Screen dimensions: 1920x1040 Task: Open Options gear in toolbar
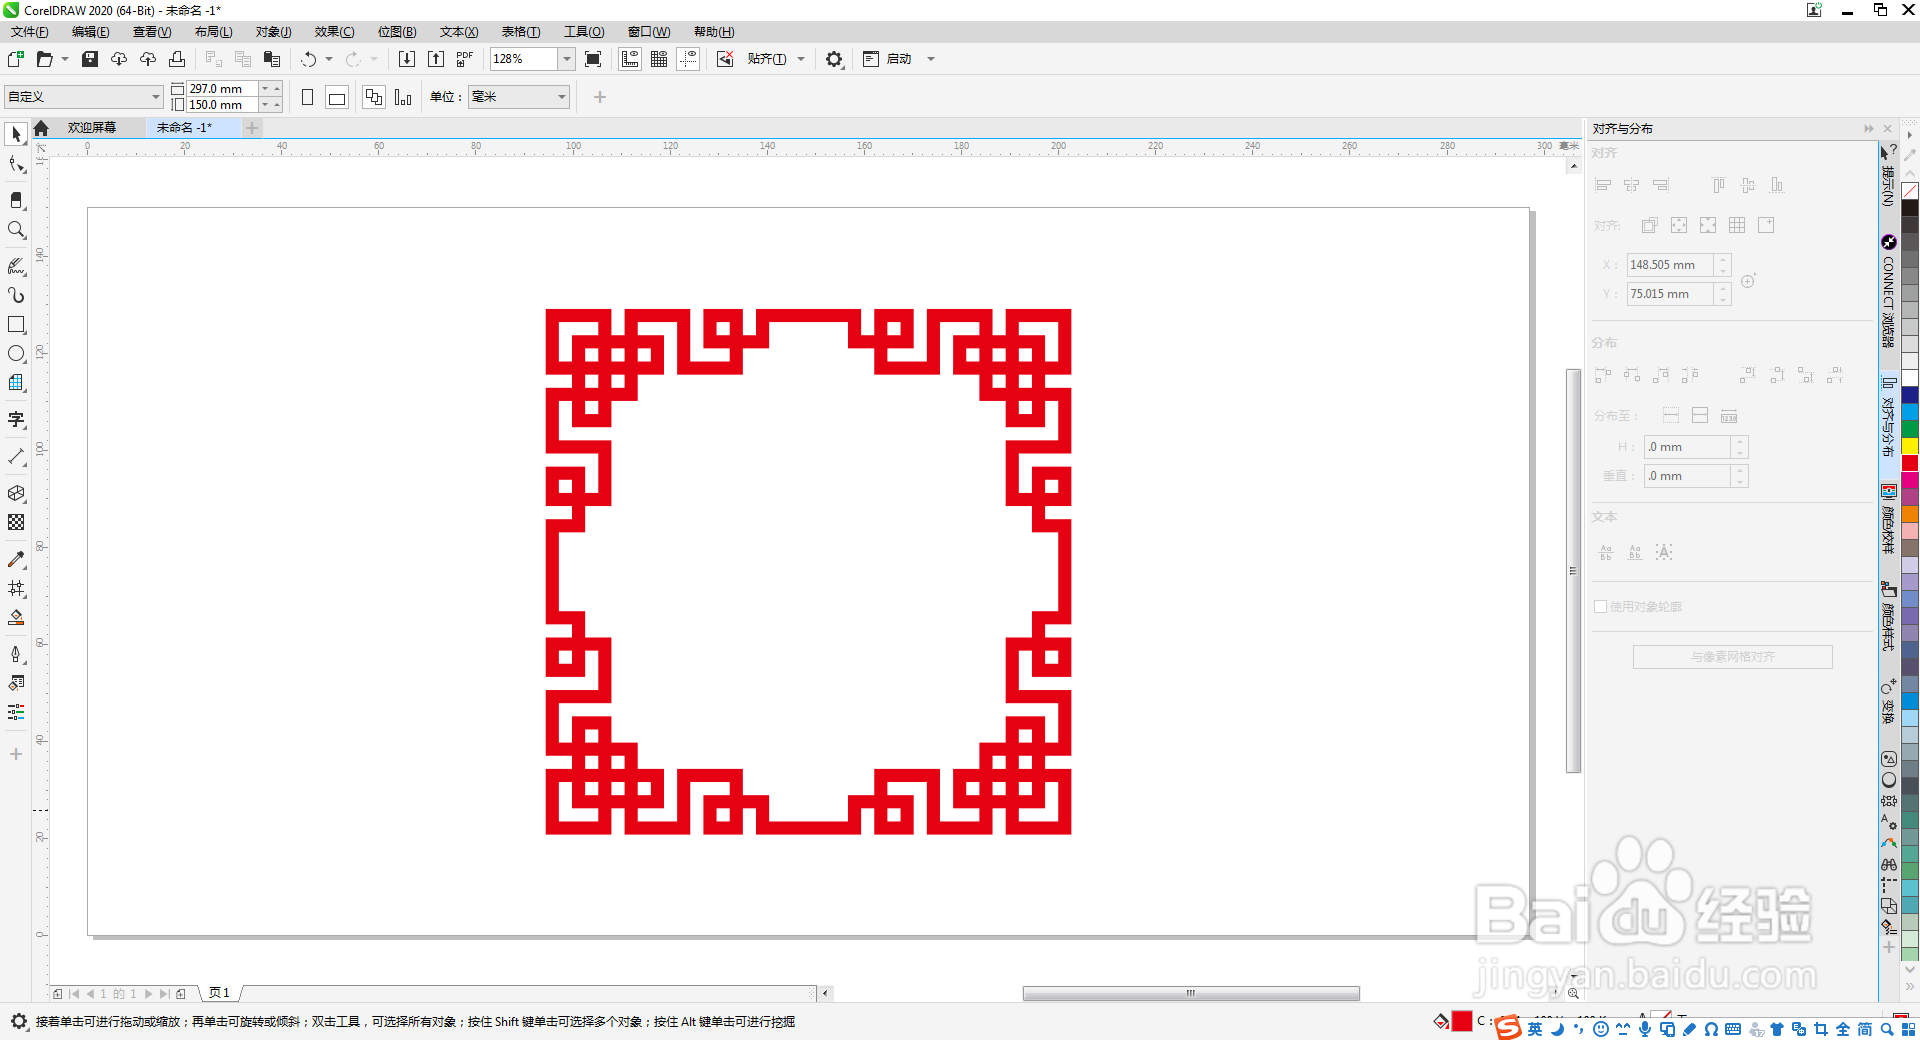point(834,59)
